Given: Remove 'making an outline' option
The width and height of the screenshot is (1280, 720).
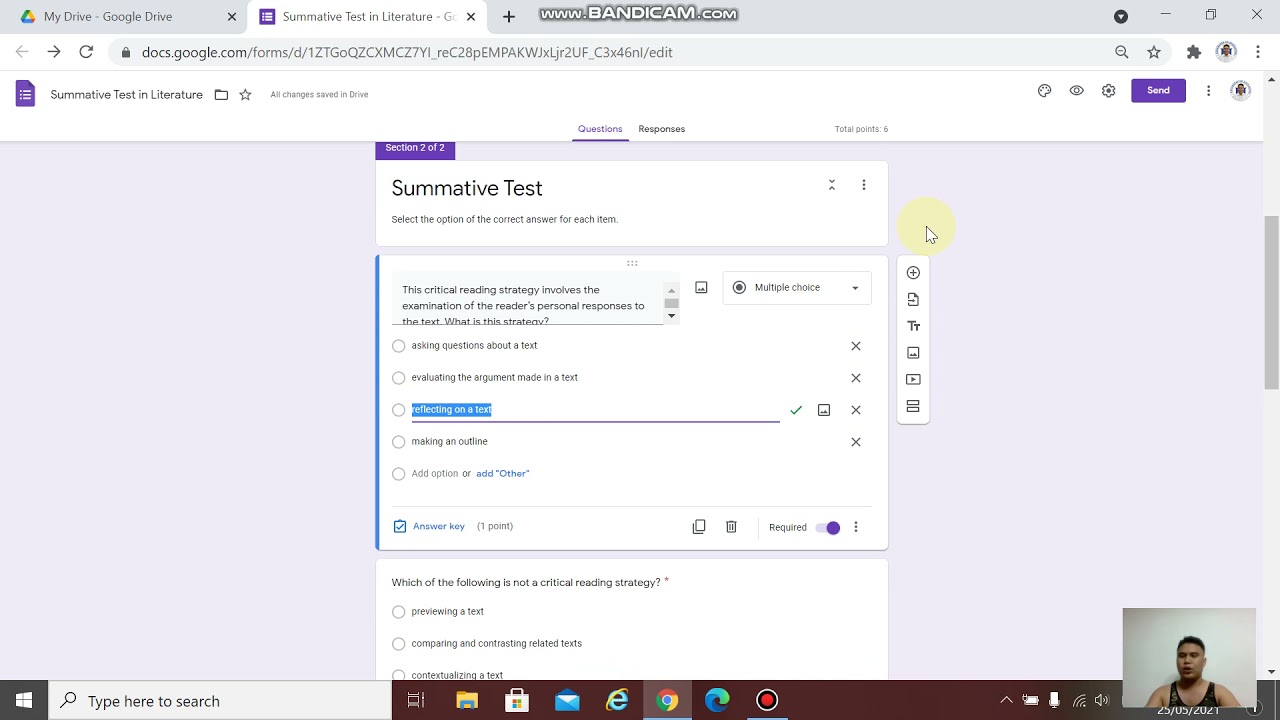Looking at the screenshot, I should [855, 442].
